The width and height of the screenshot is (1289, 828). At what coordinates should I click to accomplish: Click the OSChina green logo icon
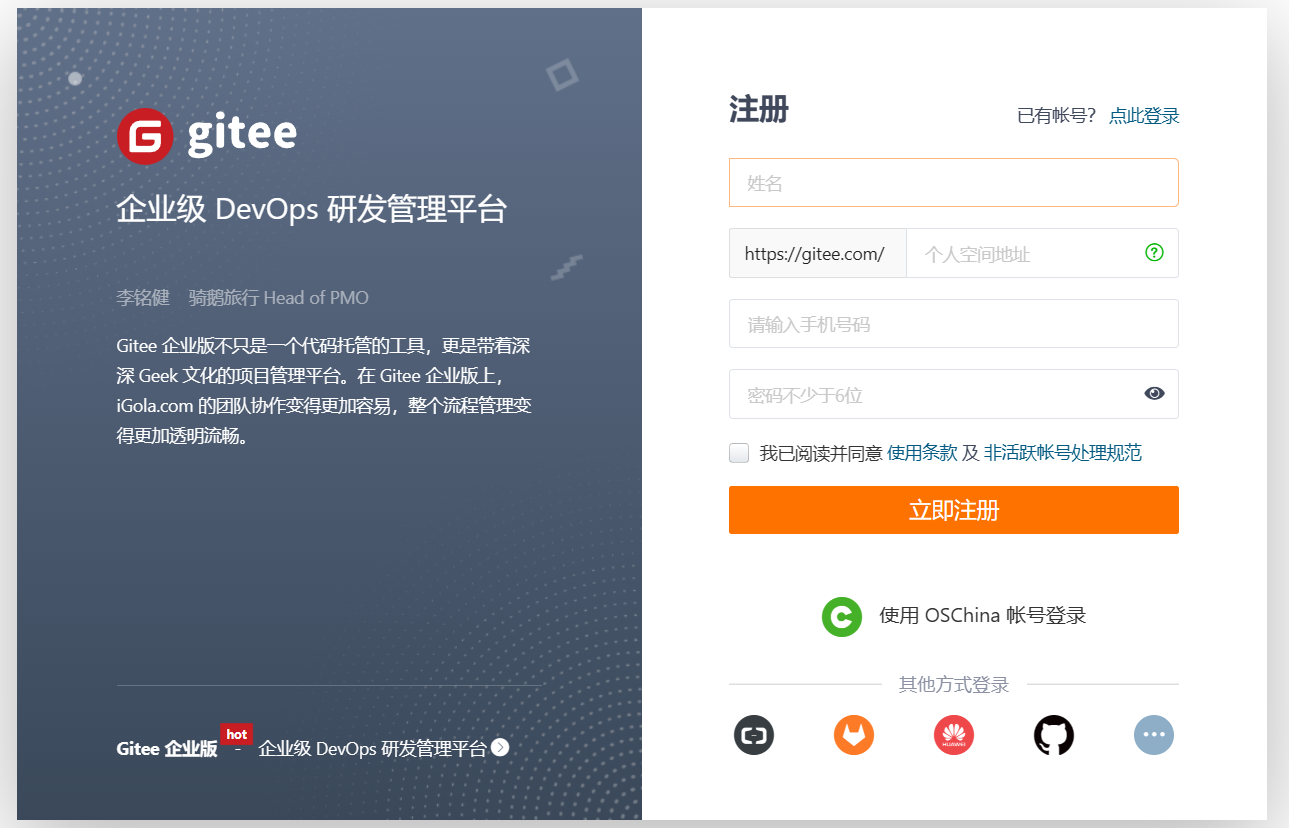(842, 616)
